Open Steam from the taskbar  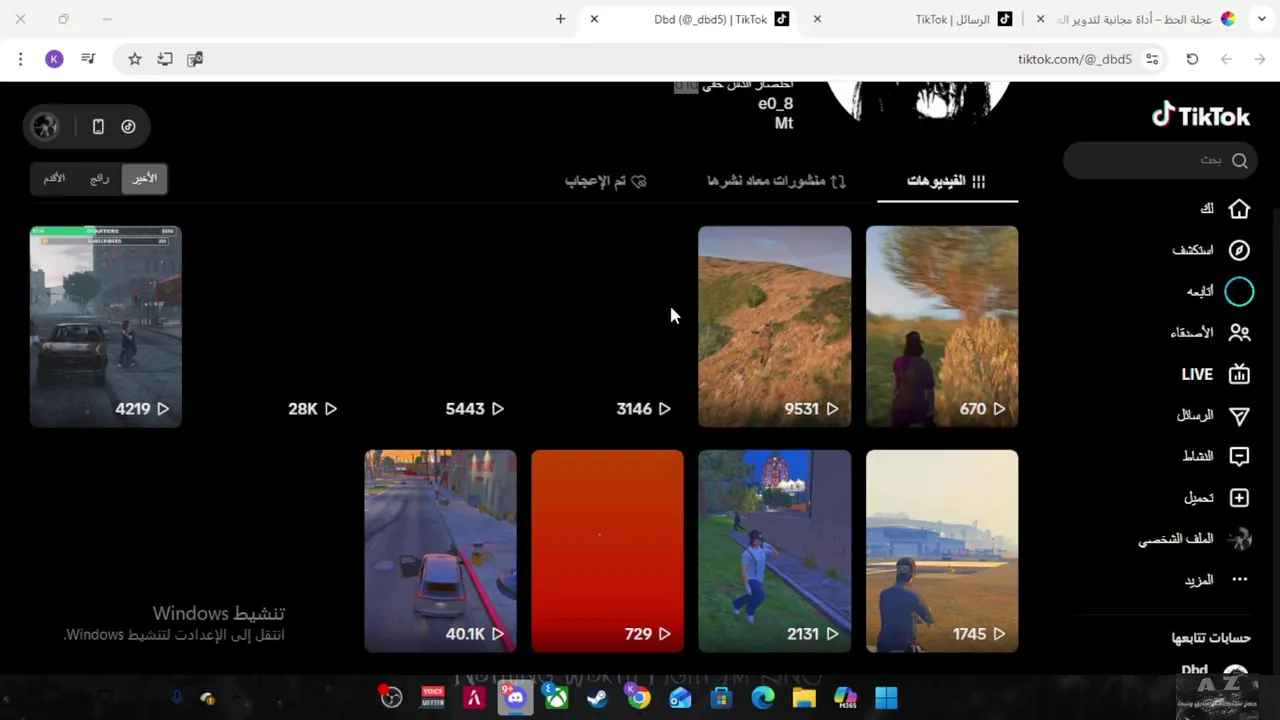[x=597, y=697]
